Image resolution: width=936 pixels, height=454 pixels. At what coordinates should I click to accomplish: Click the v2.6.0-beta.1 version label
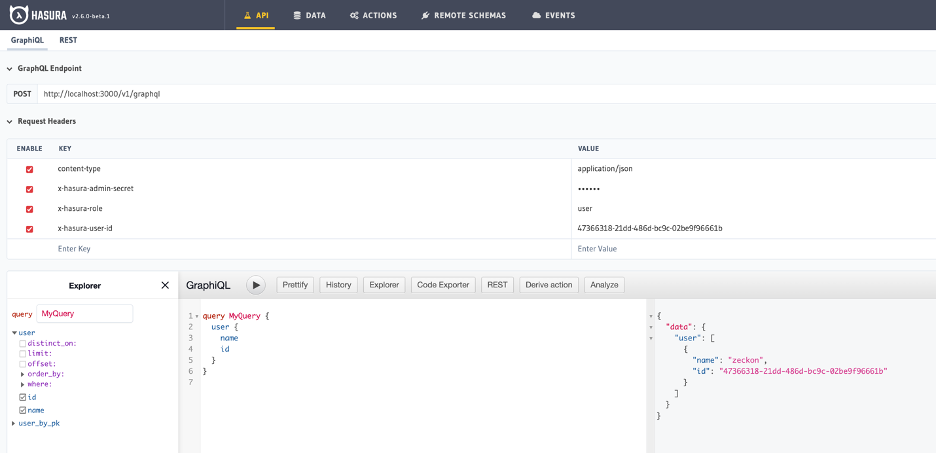[x=91, y=16]
